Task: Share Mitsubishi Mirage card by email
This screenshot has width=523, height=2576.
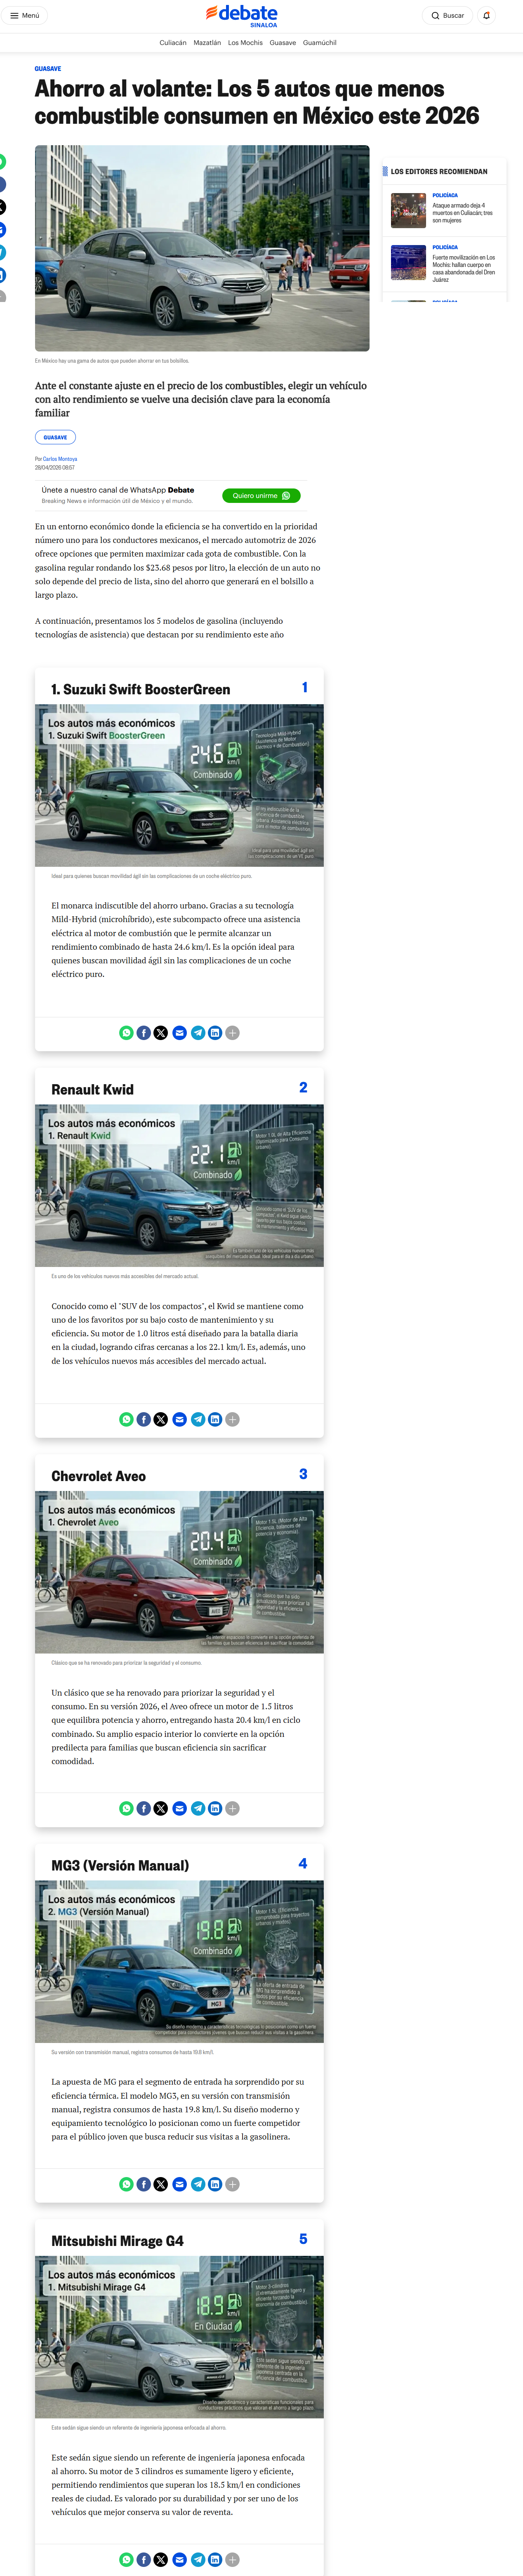Action: tap(180, 2560)
